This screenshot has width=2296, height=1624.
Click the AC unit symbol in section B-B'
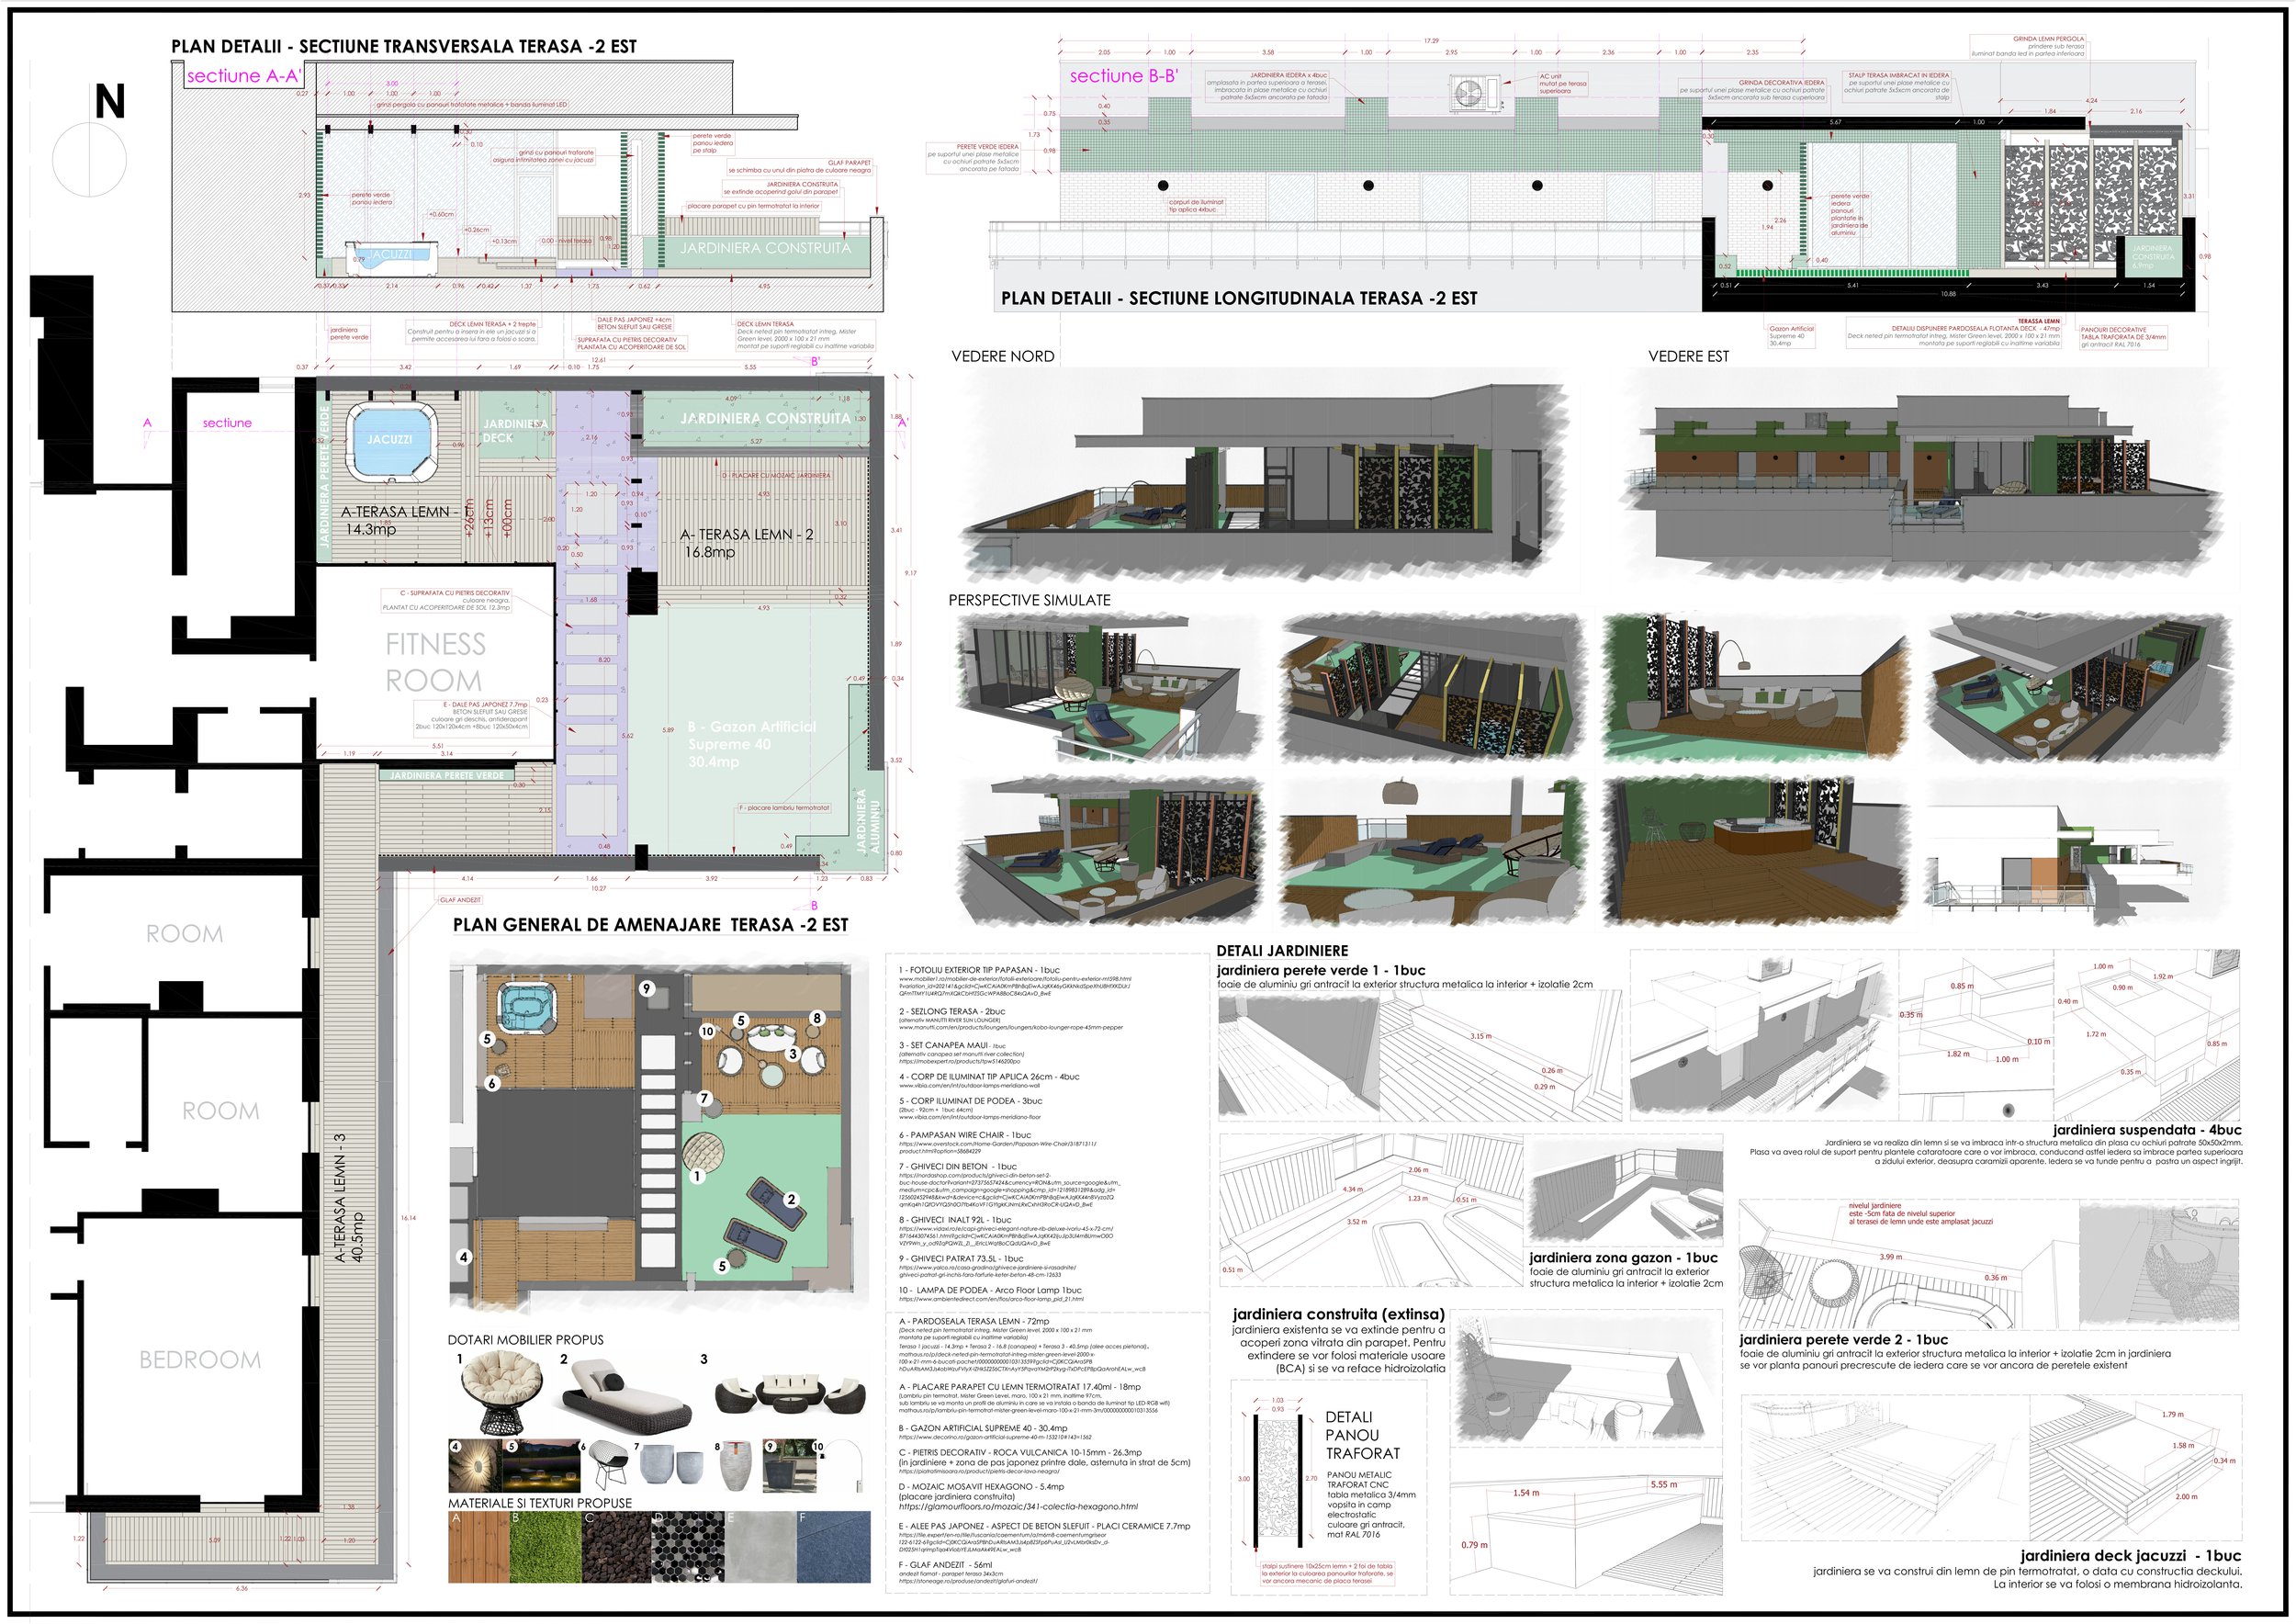point(1476,92)
